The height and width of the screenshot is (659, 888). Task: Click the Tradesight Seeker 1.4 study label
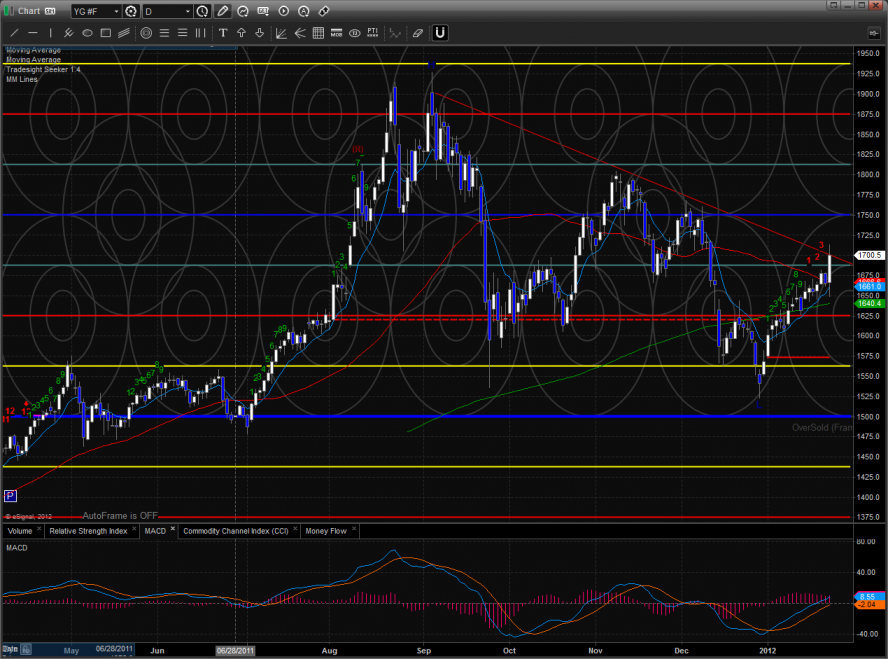click(x=43, y=70)
